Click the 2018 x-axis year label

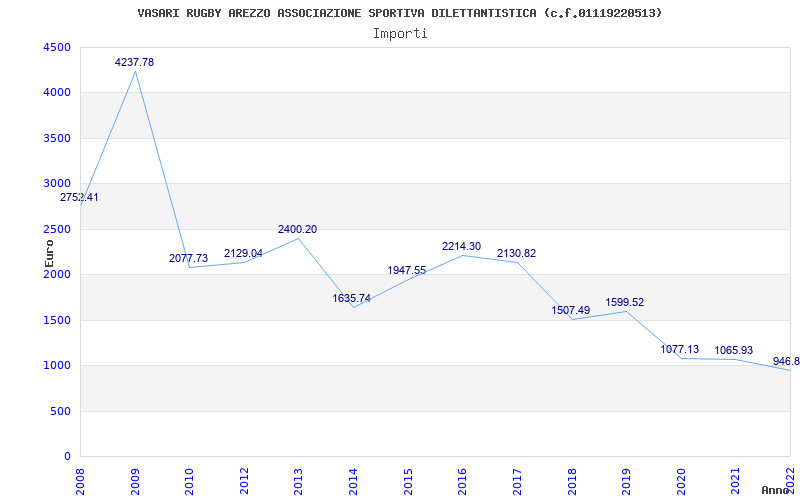coord(572,480)
